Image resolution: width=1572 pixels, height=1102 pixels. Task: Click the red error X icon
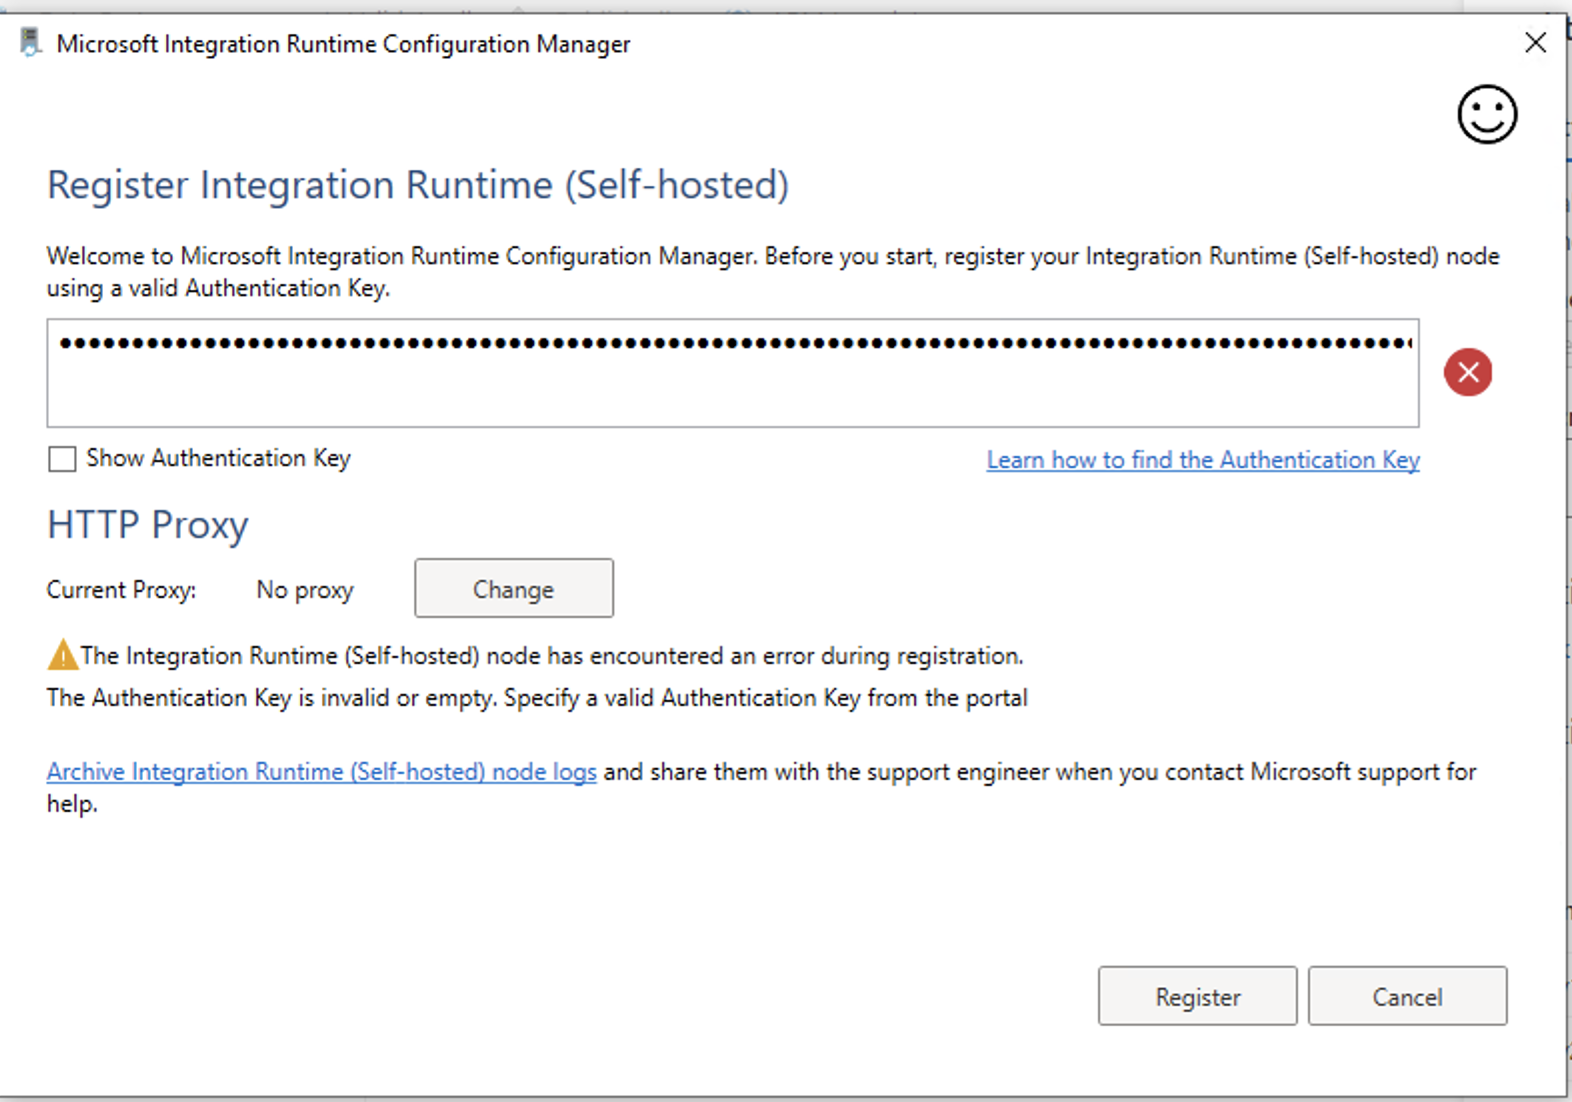coord(1468,373)
